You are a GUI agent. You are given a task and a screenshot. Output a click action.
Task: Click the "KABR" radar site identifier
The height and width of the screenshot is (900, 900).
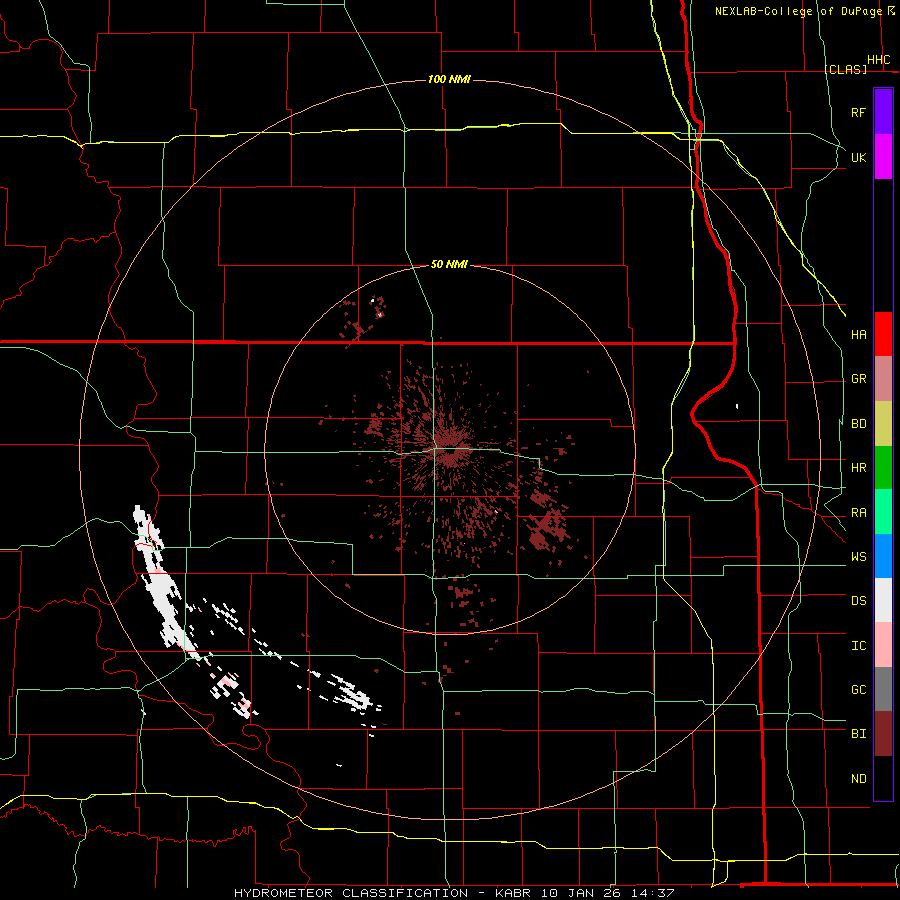click(x=516, y=893)
